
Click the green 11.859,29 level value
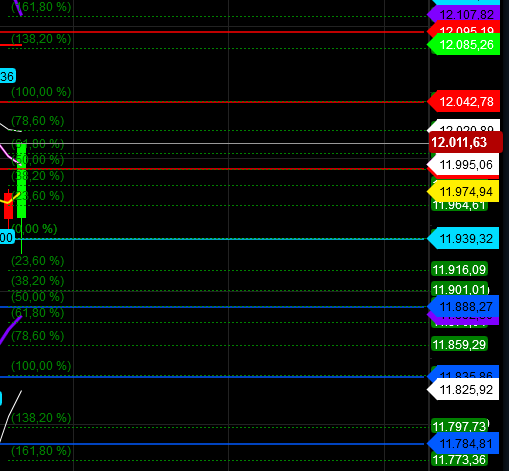point(459,344)
